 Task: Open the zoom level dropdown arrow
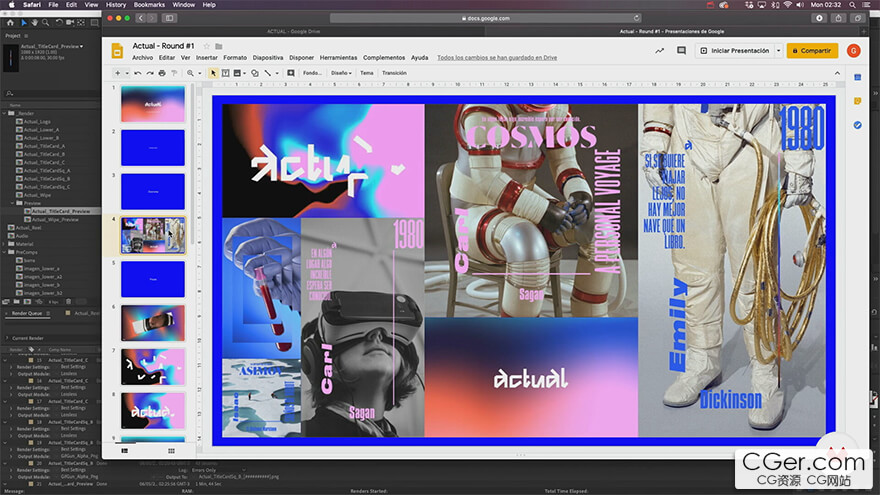199,73
